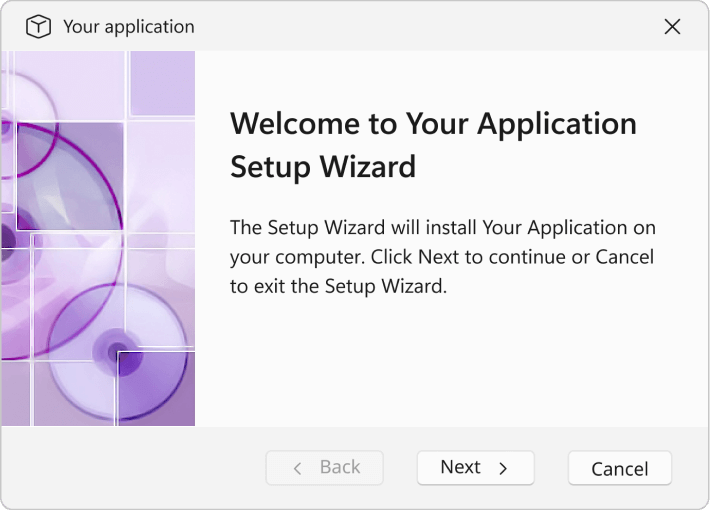Click the "Your application" window title text

[129, 27]
